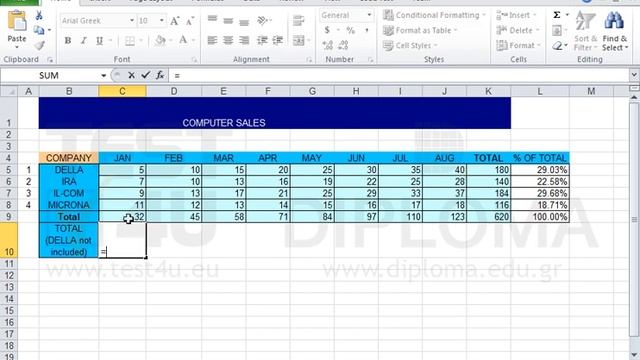Screen dimensions: 640x360
Task: Confirm the formula entry with the check mark
Action: point(145,75)
